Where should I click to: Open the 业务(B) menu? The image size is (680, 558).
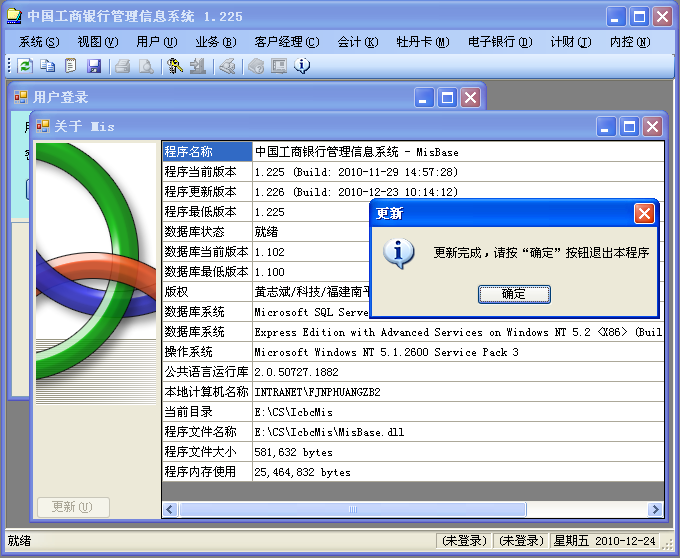[x=216, y=42]
